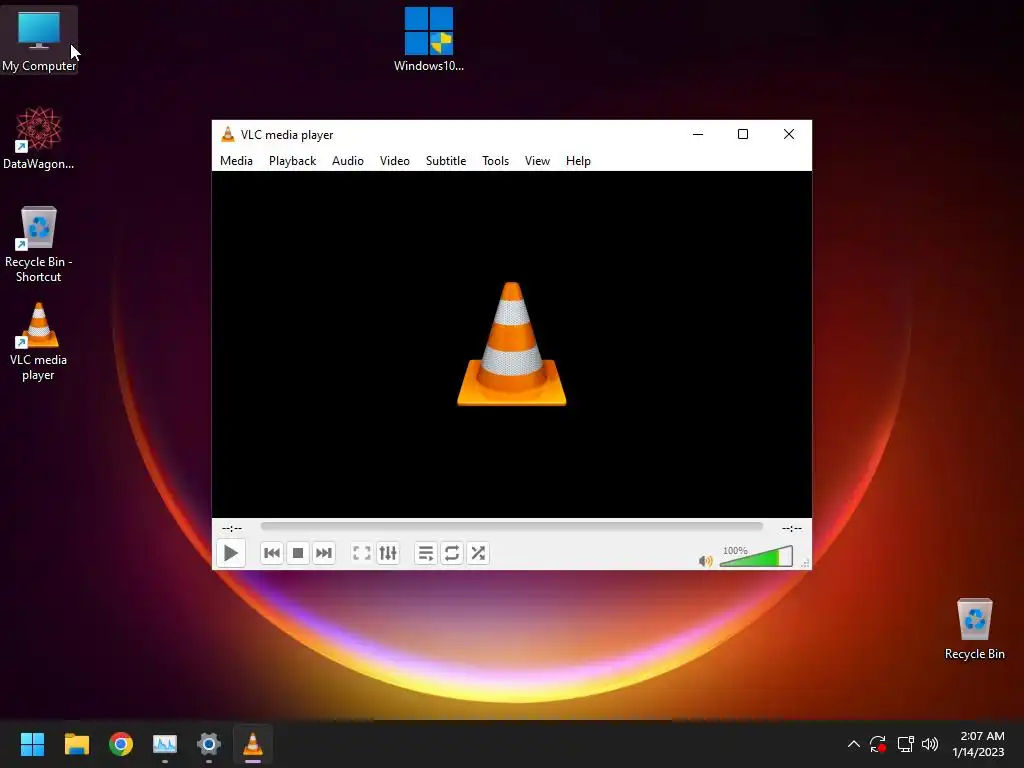Viewport: 1024px width, 768px height.
Task: Click the playback seek bar
Action: [511, 526]
